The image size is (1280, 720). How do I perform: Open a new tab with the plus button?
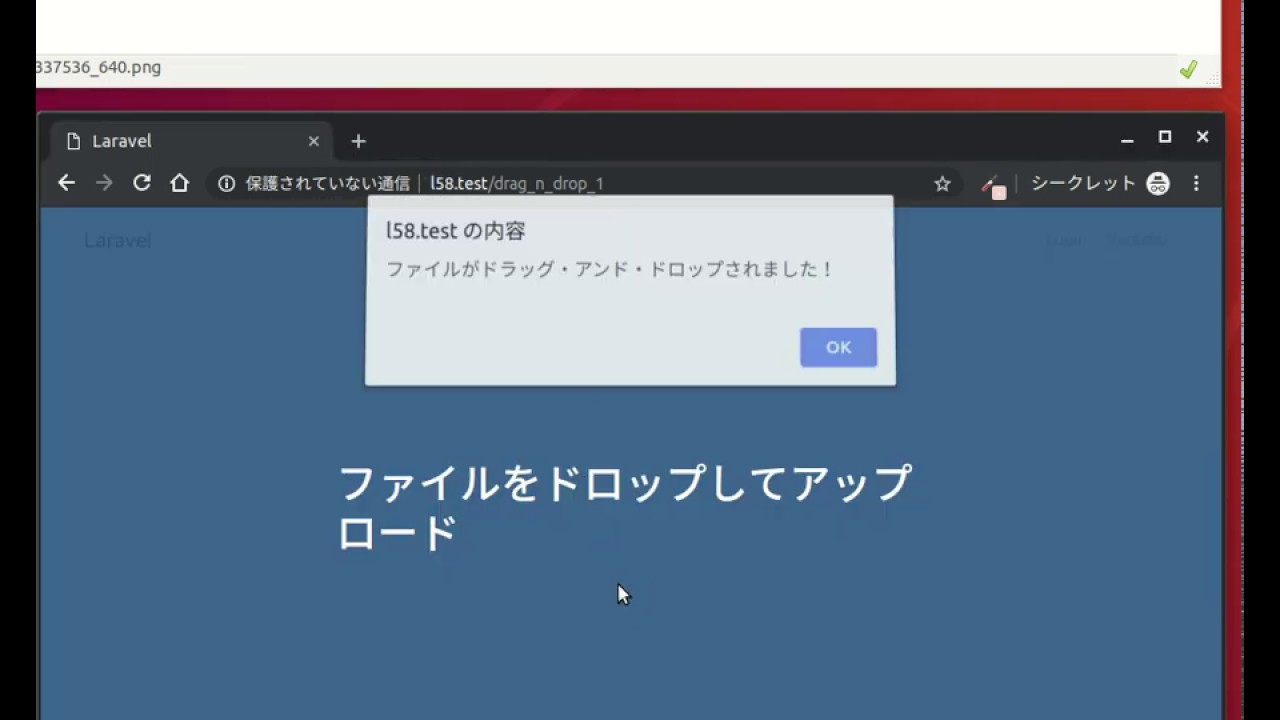(358, 142)
